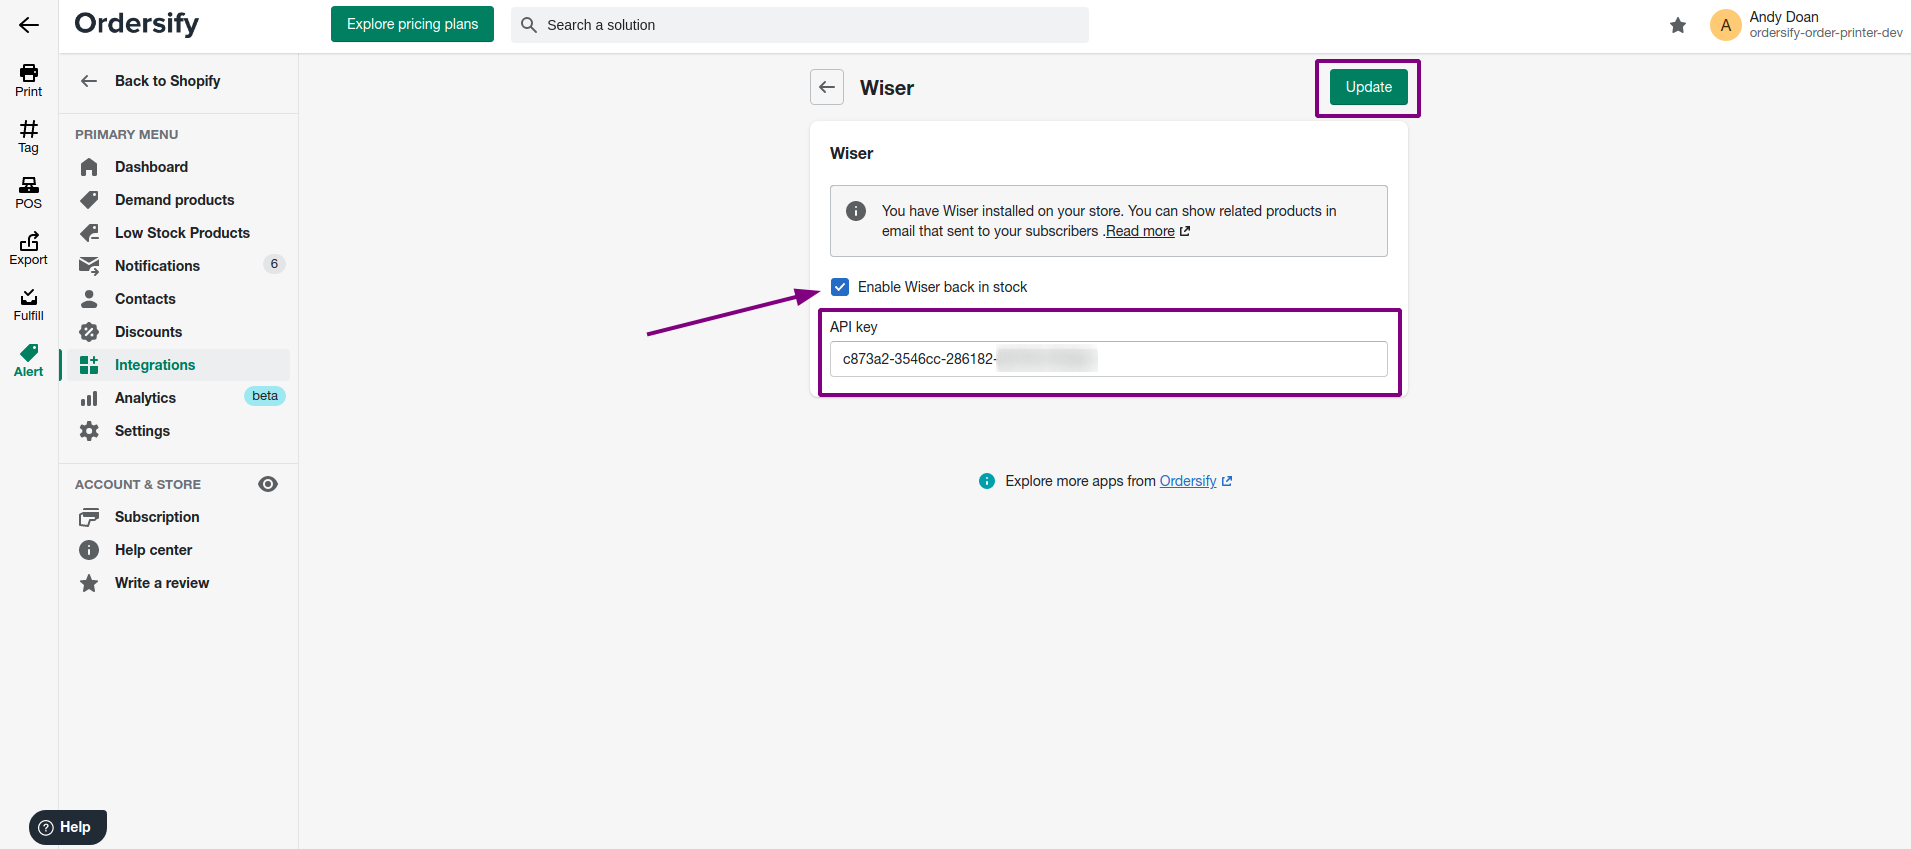Click the Help floating button

[x=68, y=827]
